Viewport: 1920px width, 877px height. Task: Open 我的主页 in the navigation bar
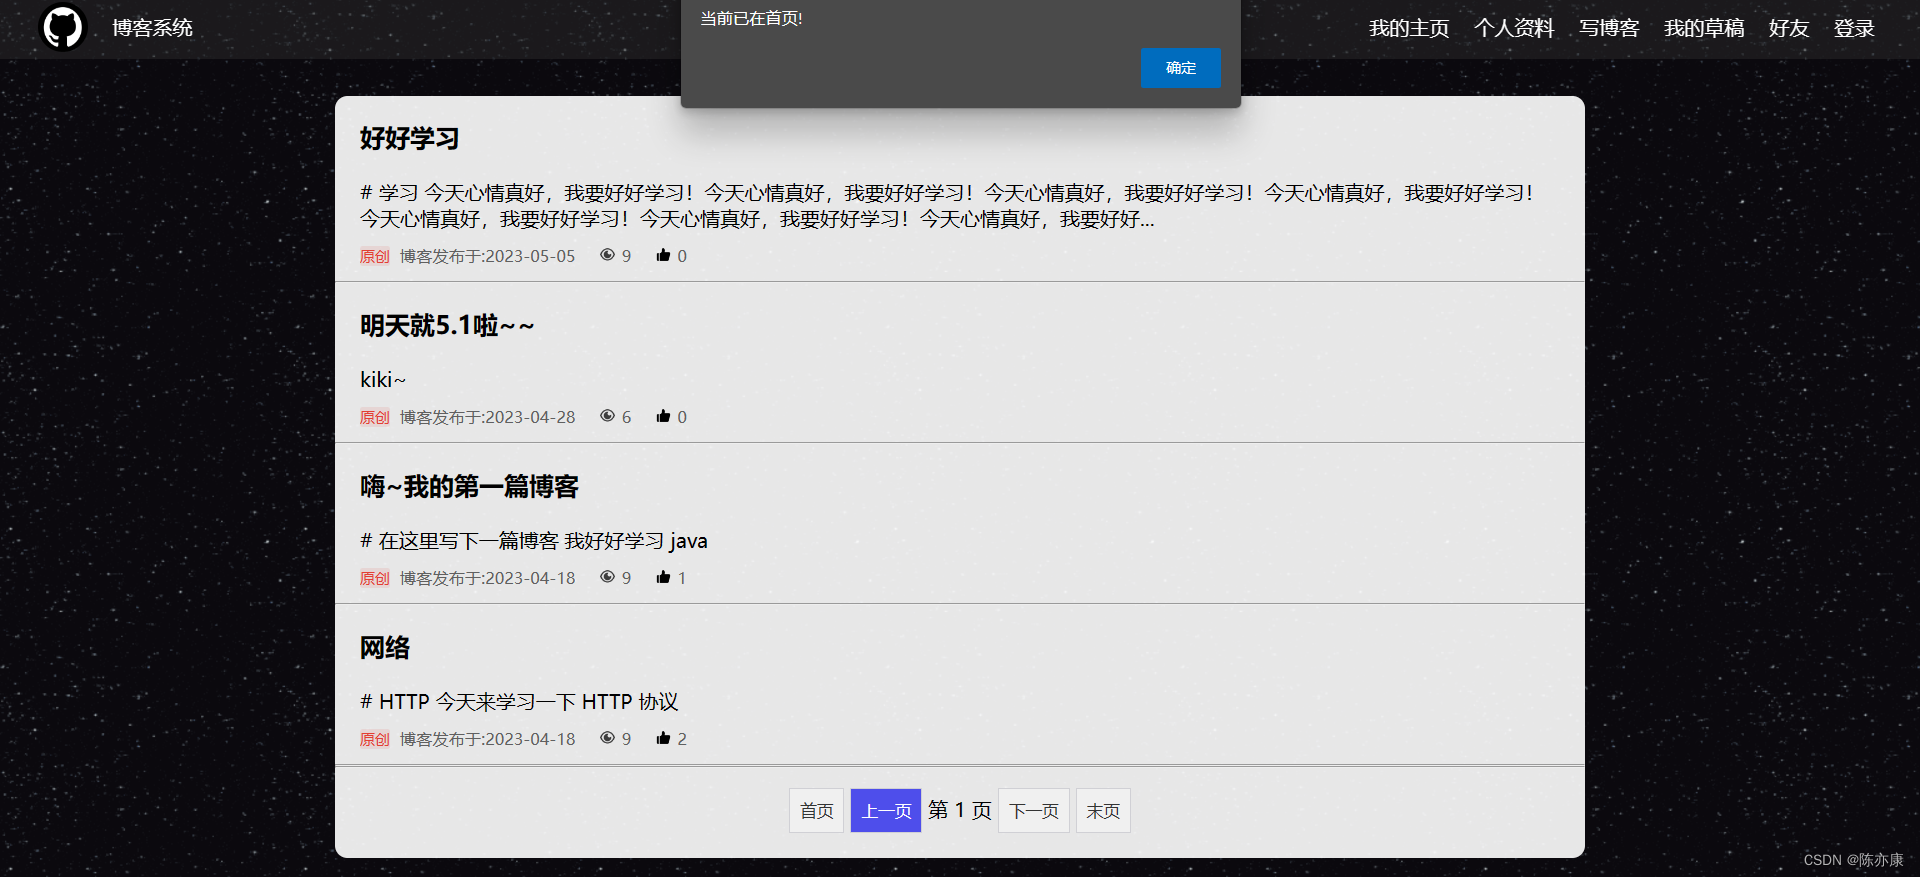(1409, 28)
